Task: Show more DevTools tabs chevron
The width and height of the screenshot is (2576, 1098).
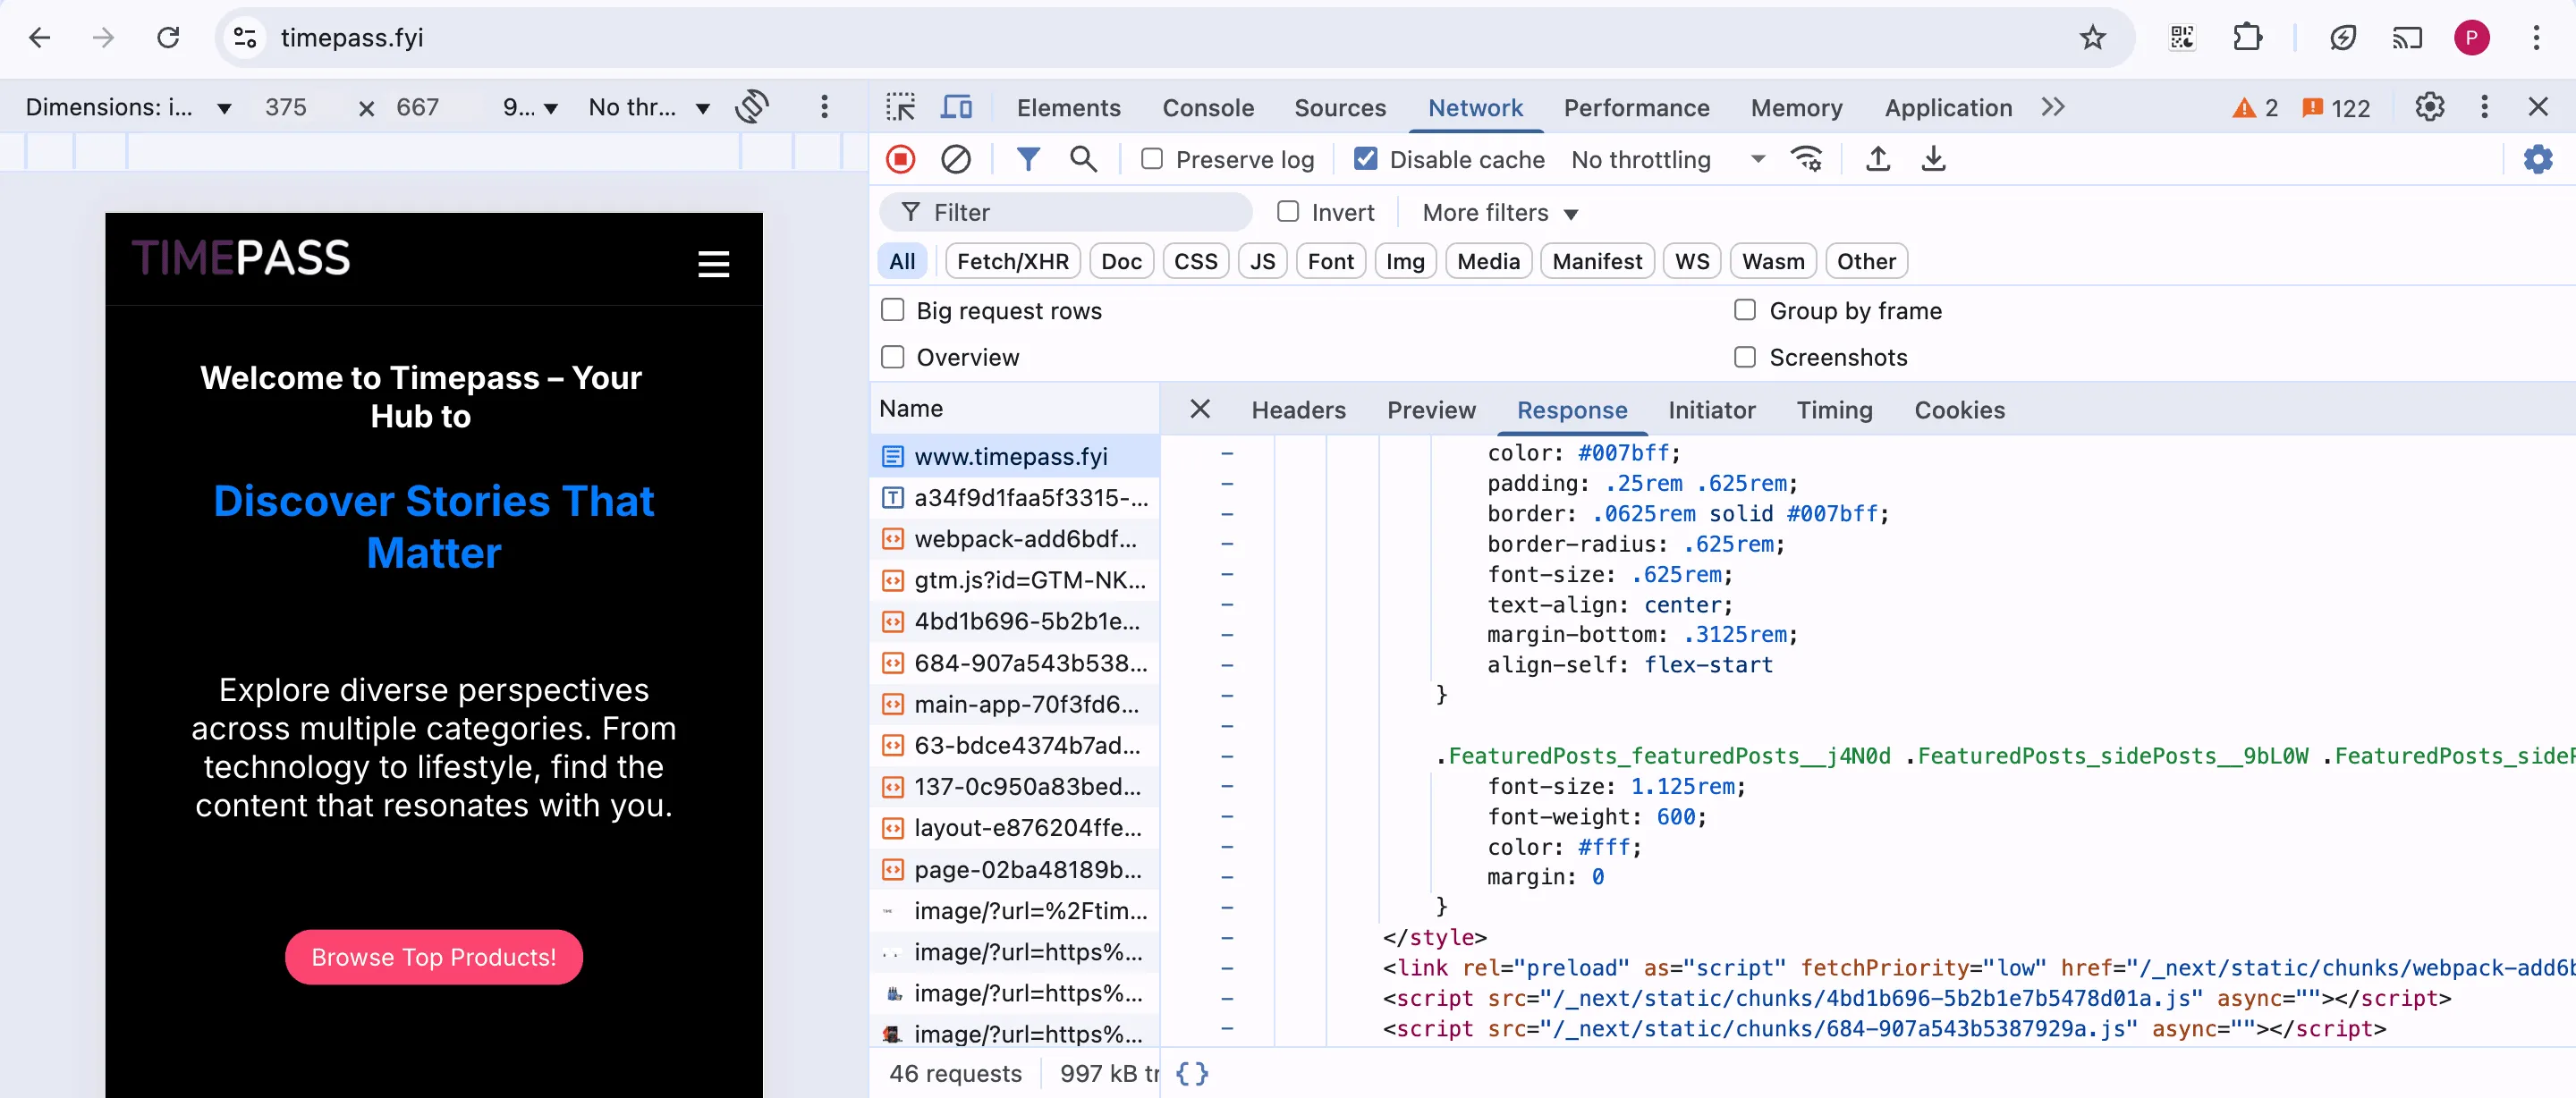Action: click(2053, 107)
